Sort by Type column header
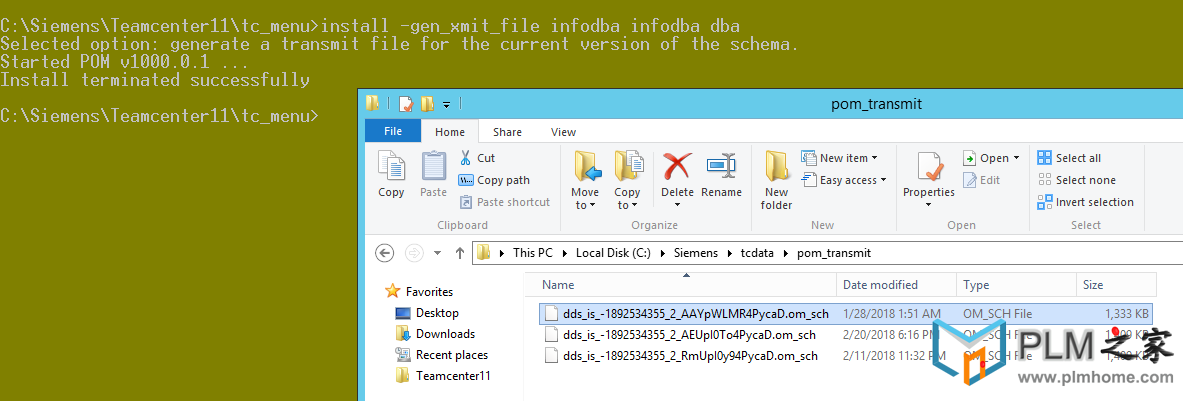The image size is (1183, 401). (x=1016, y=285)
